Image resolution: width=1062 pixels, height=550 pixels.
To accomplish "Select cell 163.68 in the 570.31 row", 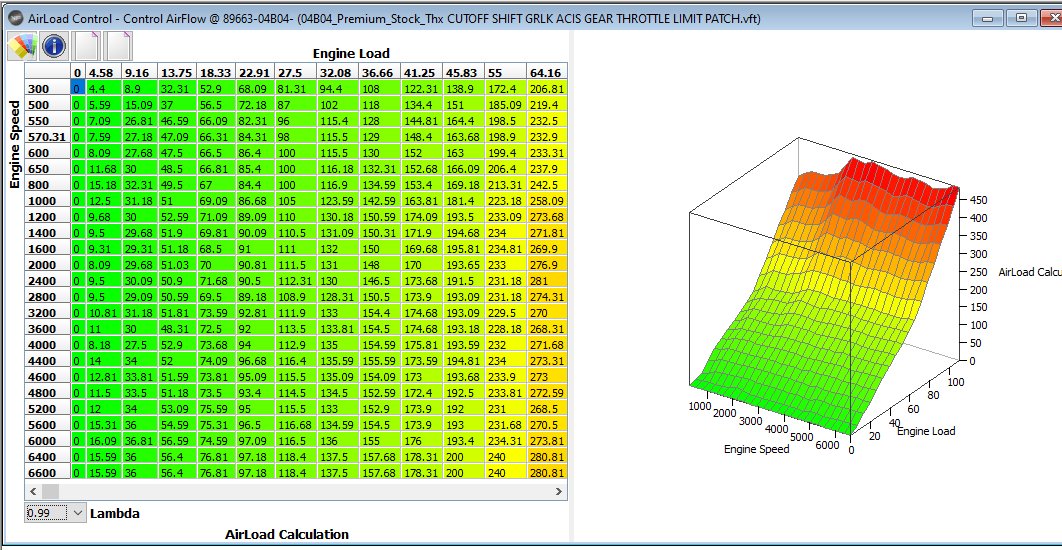I will pyautogui.click(x=464, y=136).
